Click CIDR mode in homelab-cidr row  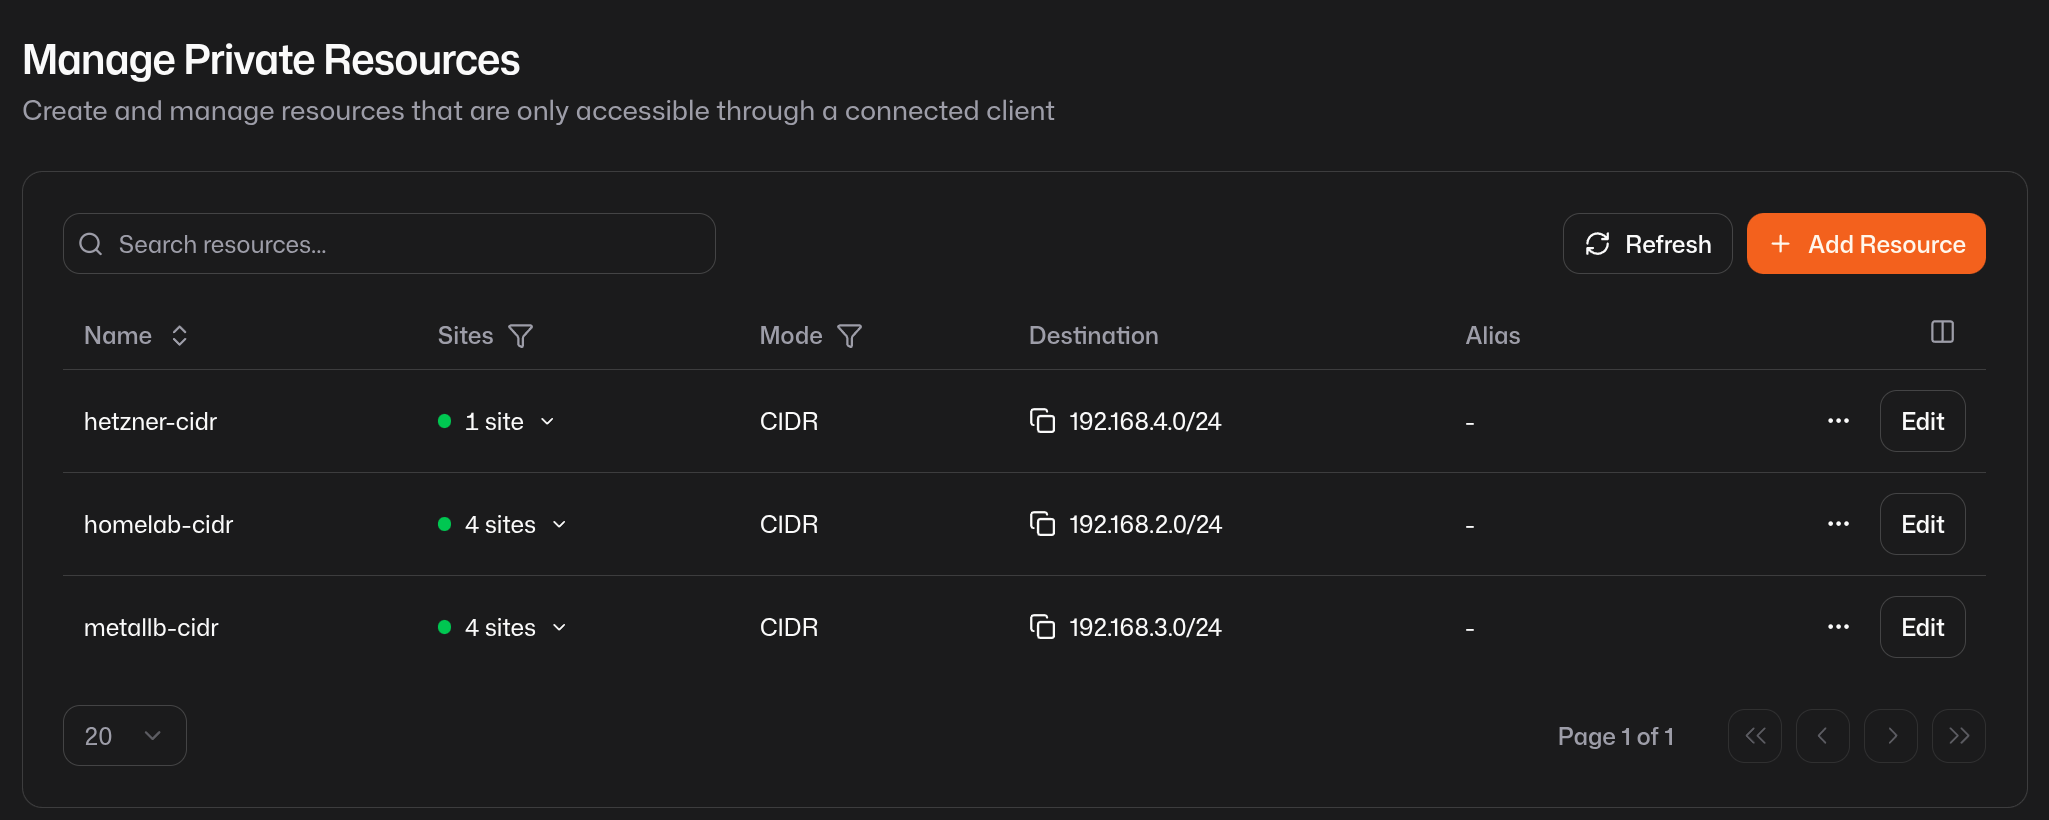789,525
